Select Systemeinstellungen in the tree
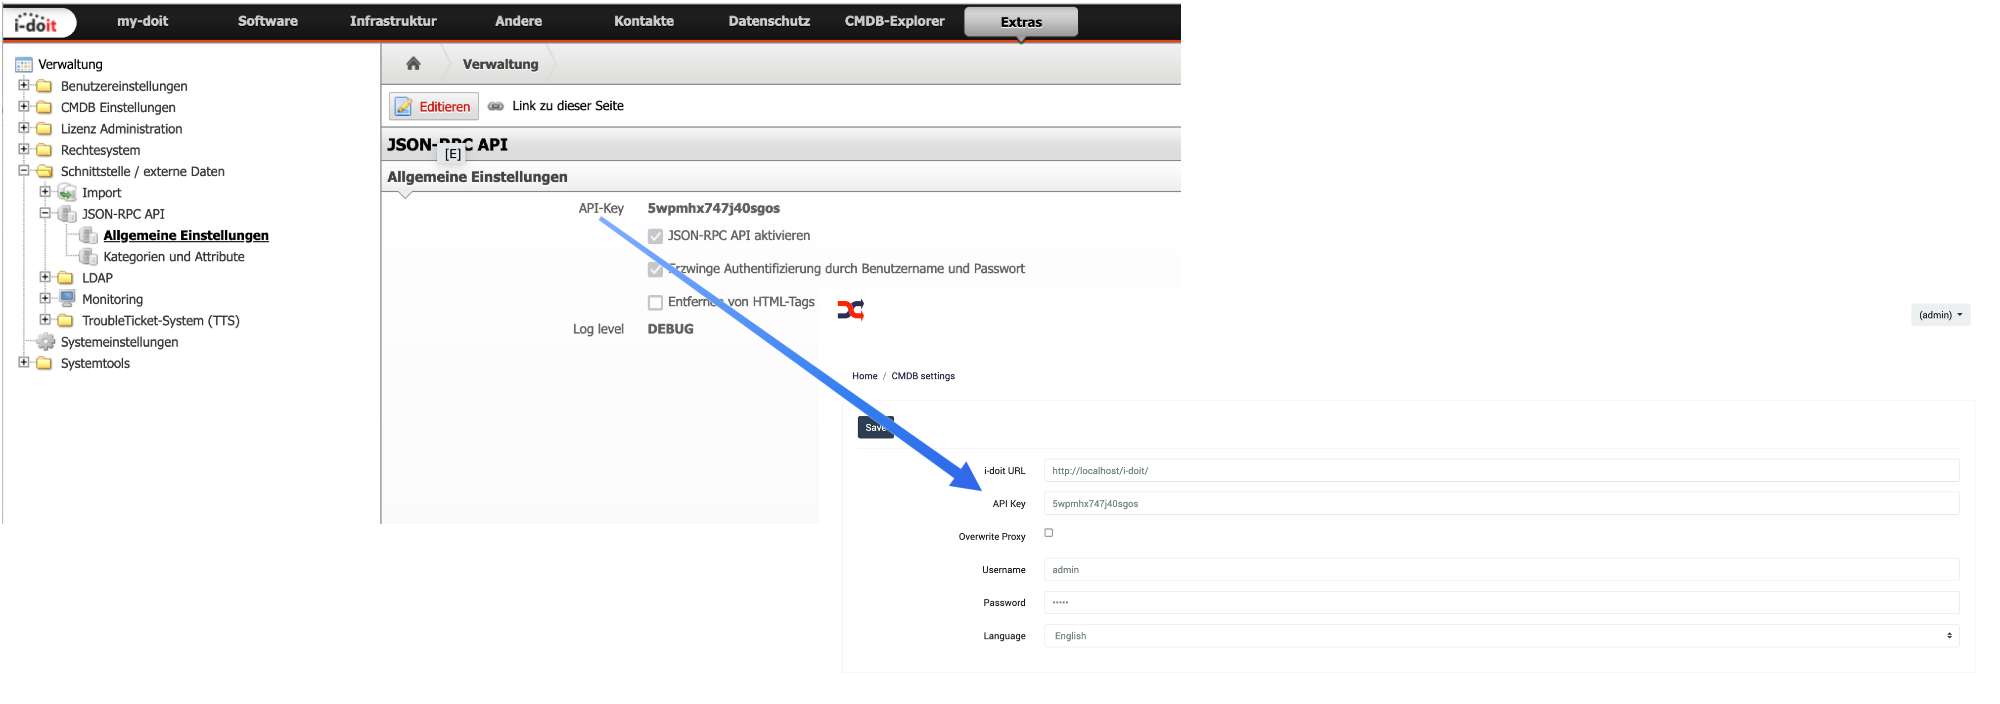 119,342
